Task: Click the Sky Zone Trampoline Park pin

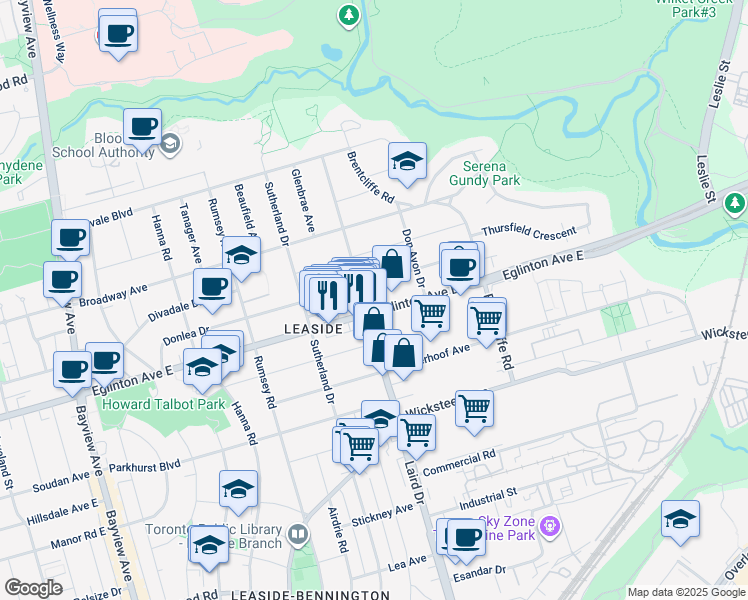Action: coord(548,525)
